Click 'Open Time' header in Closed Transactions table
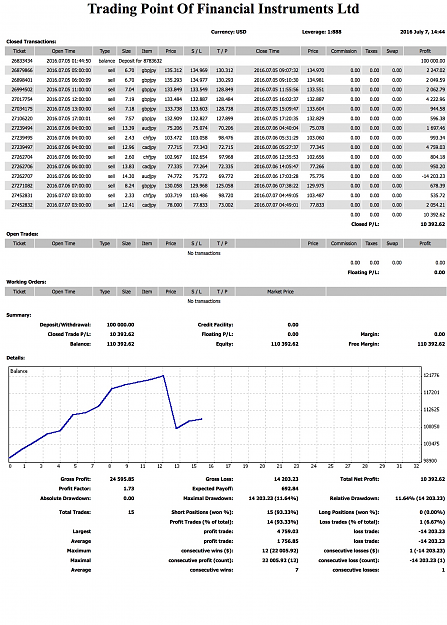Image resolution: width=447 pixels, height=625 pixels. pos(63,51)
